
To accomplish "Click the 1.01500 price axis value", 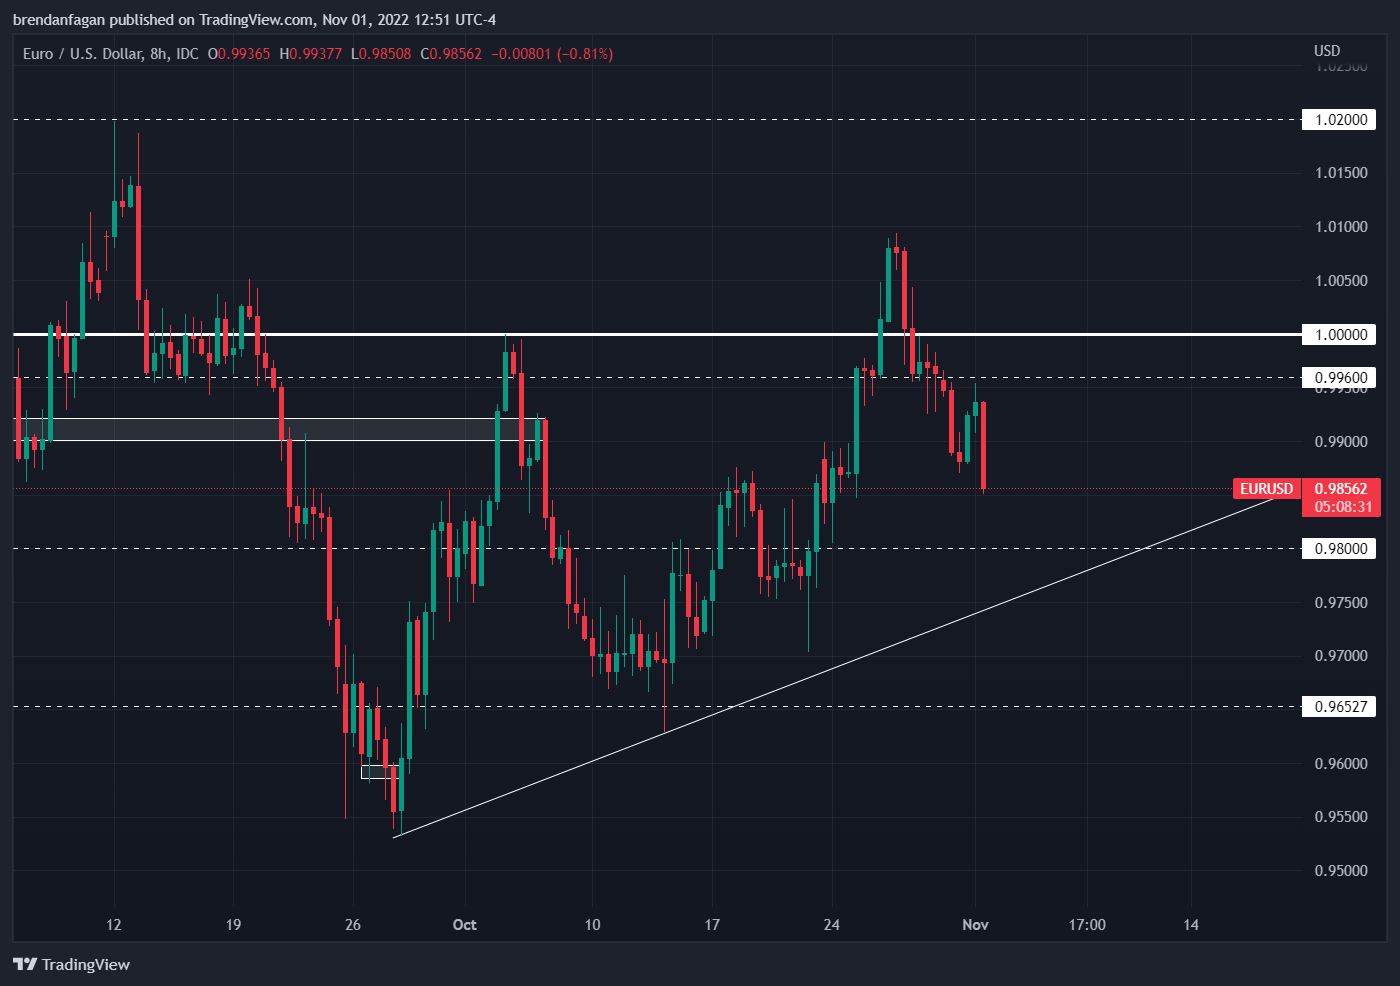I will [x=1341, y=173].
